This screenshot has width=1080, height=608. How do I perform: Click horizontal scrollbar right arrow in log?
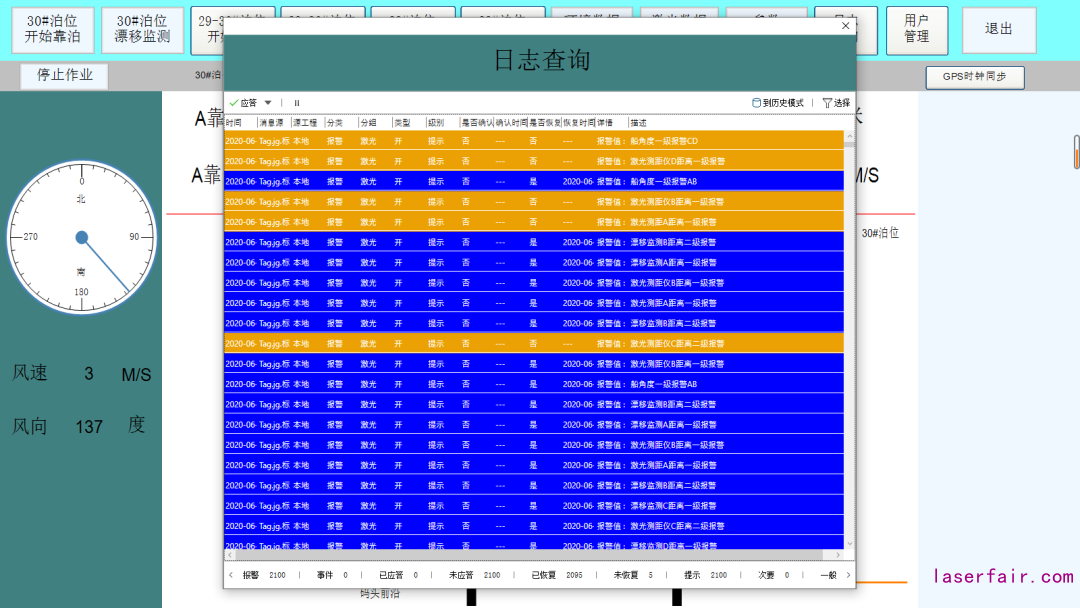[838, 555]
